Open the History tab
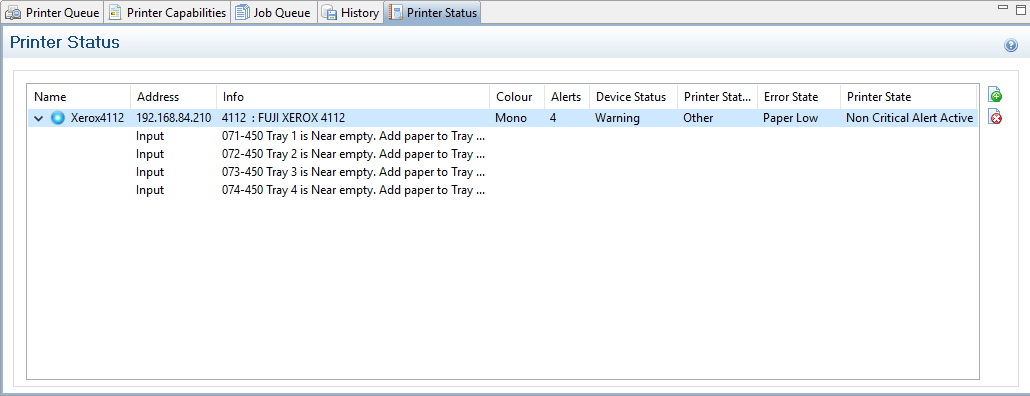This screenshot has width=1030, height=396. point(351,12)
